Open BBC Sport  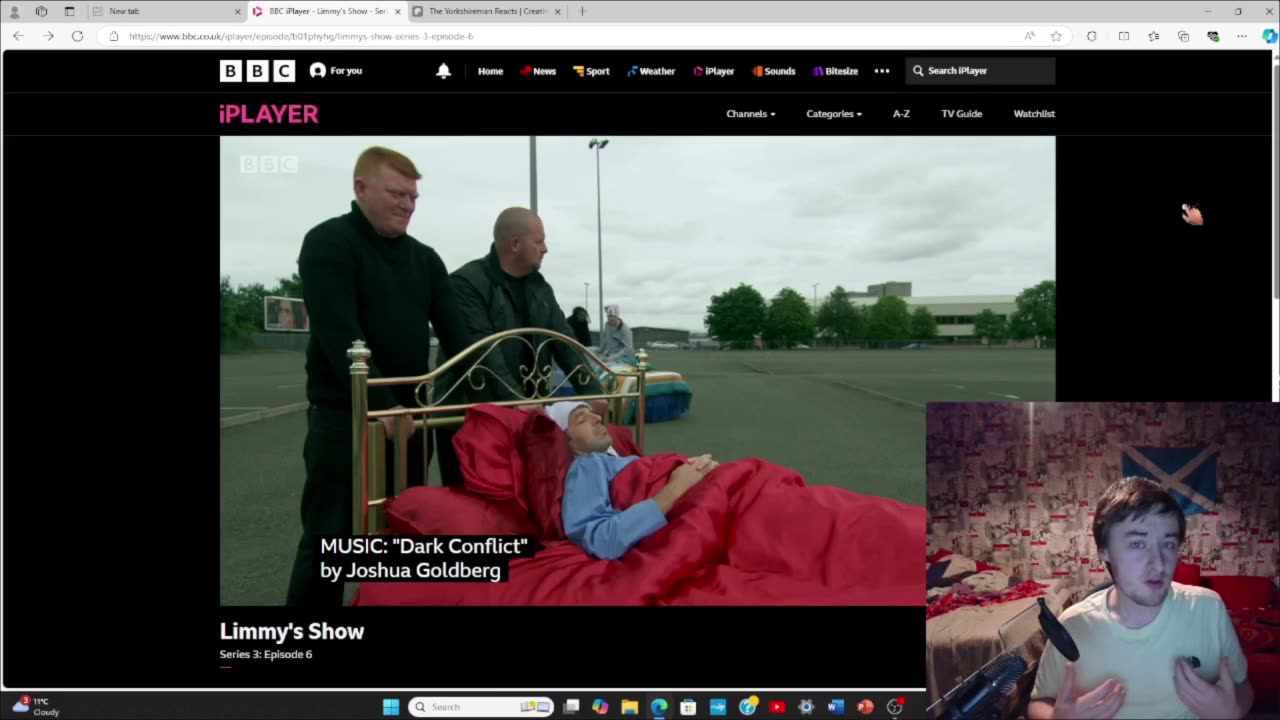click(591, 71)
